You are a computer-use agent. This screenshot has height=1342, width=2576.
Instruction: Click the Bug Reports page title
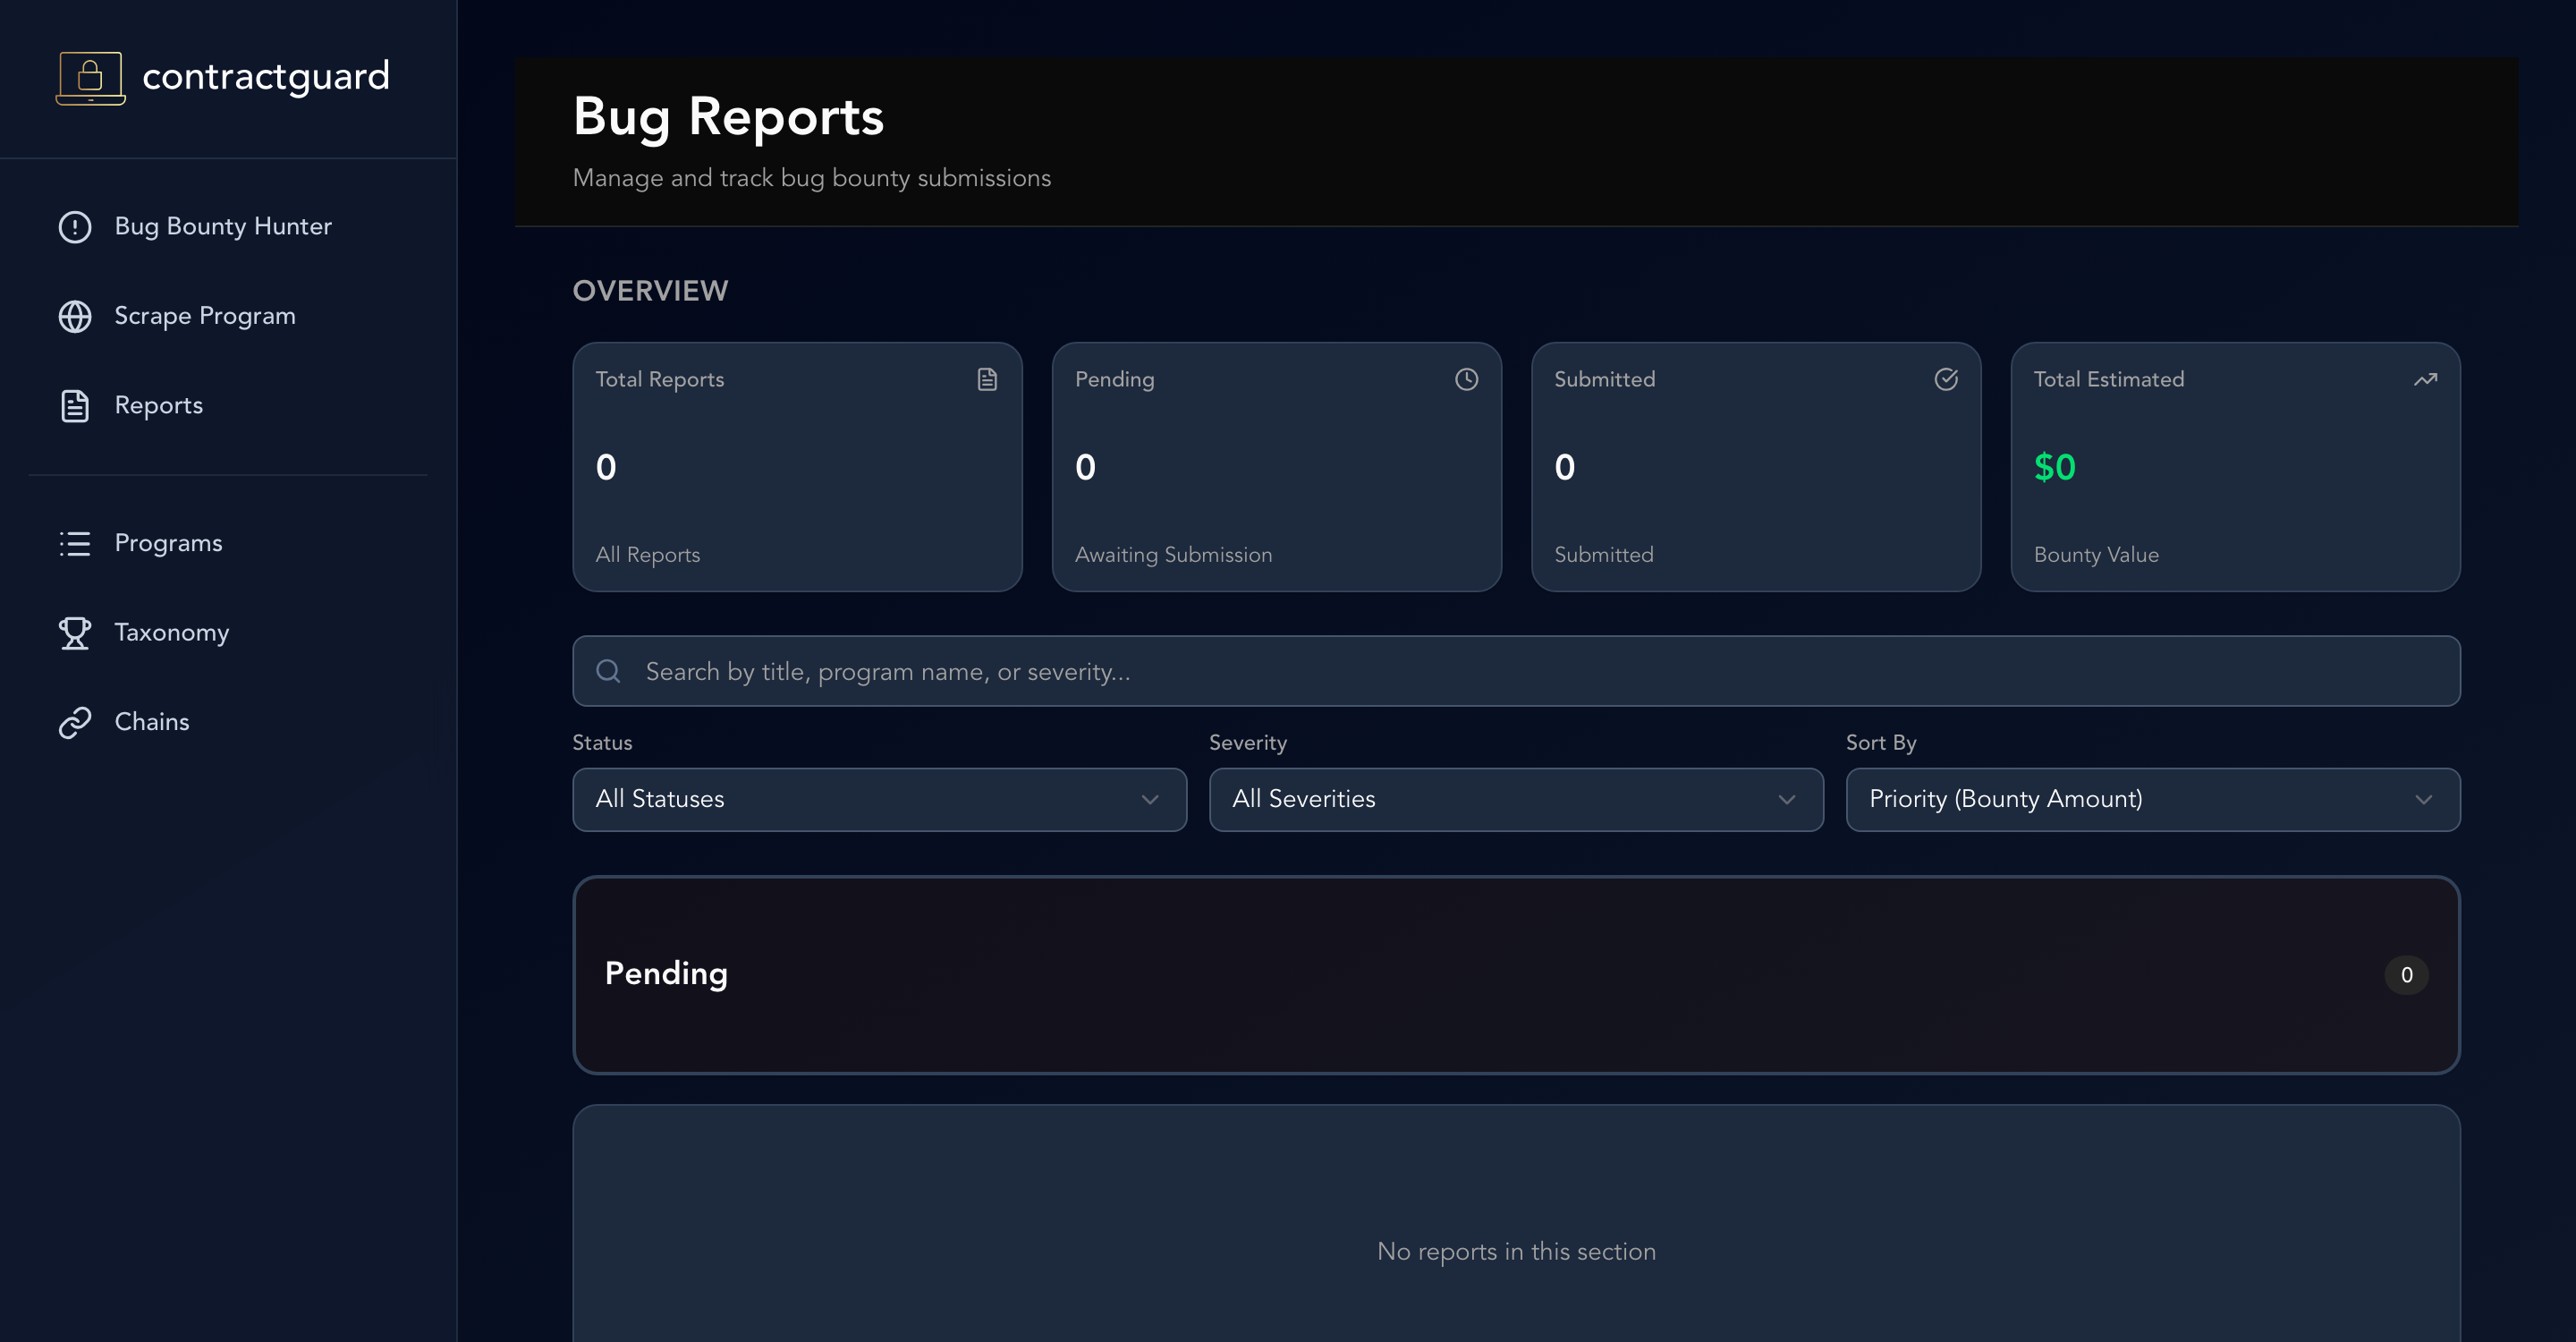728,117
